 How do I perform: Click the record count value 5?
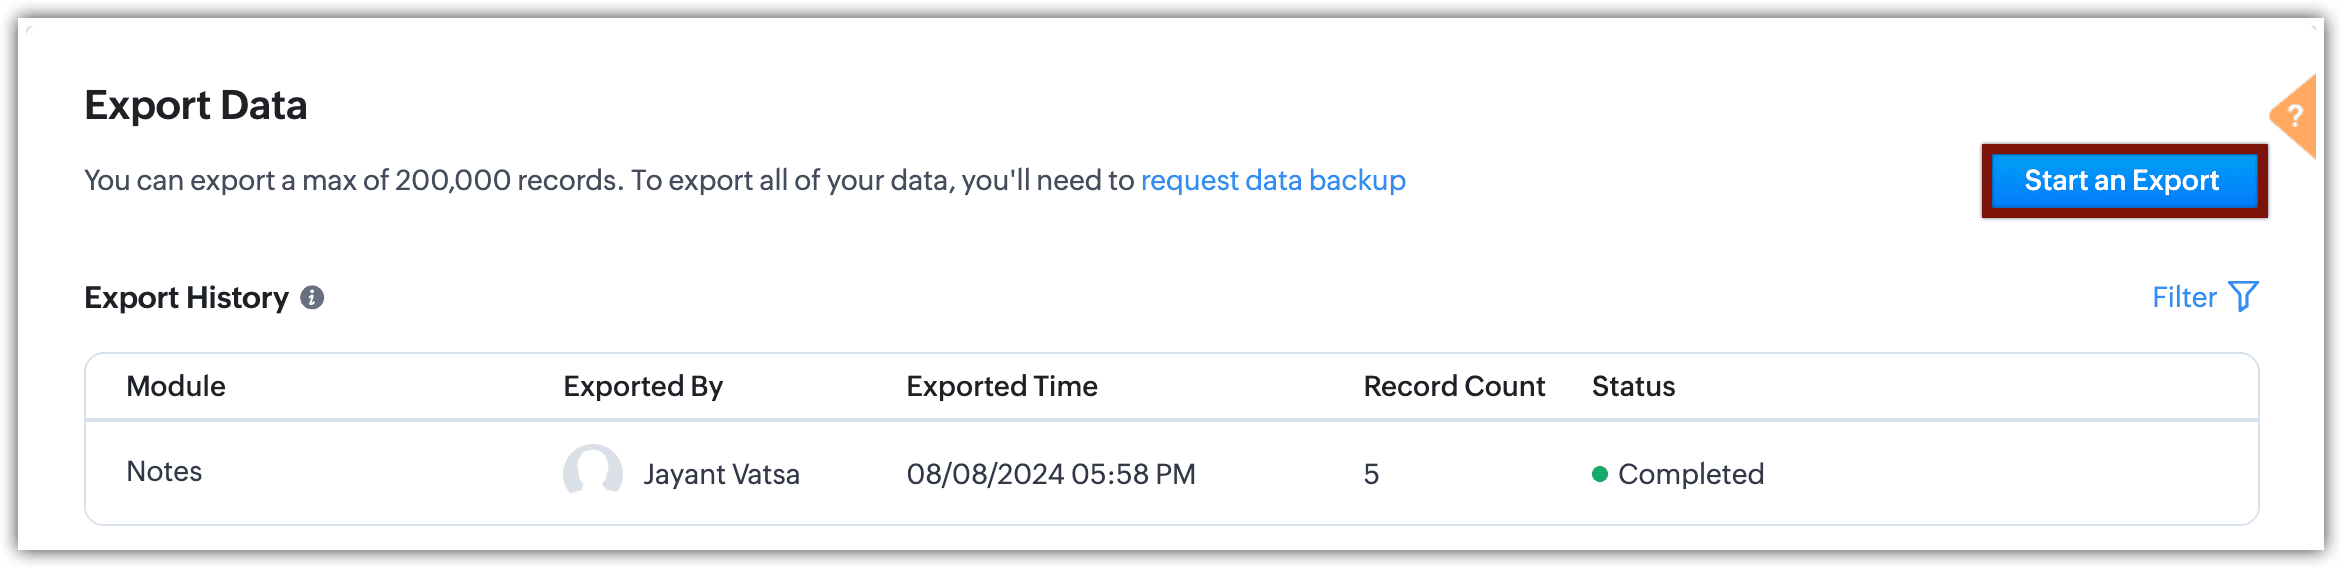click(1371, 474)
